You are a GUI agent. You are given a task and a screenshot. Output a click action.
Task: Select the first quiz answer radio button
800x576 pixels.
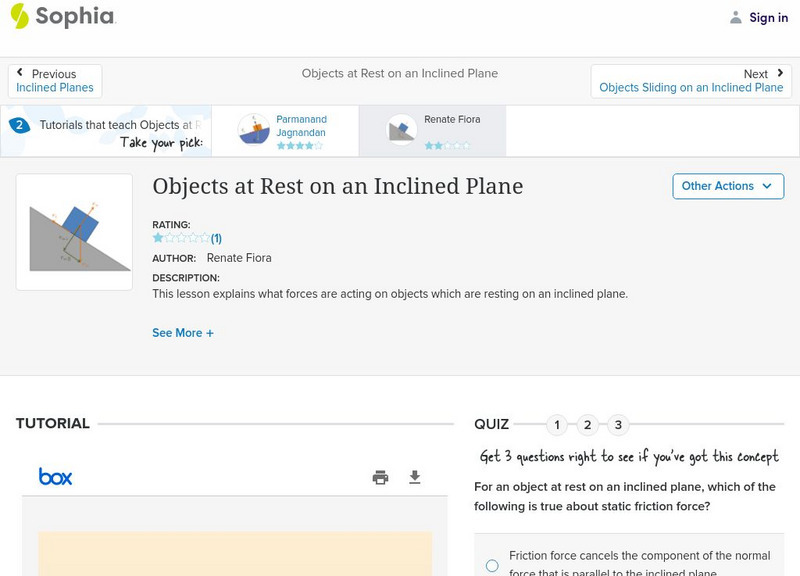coord(492,565)
